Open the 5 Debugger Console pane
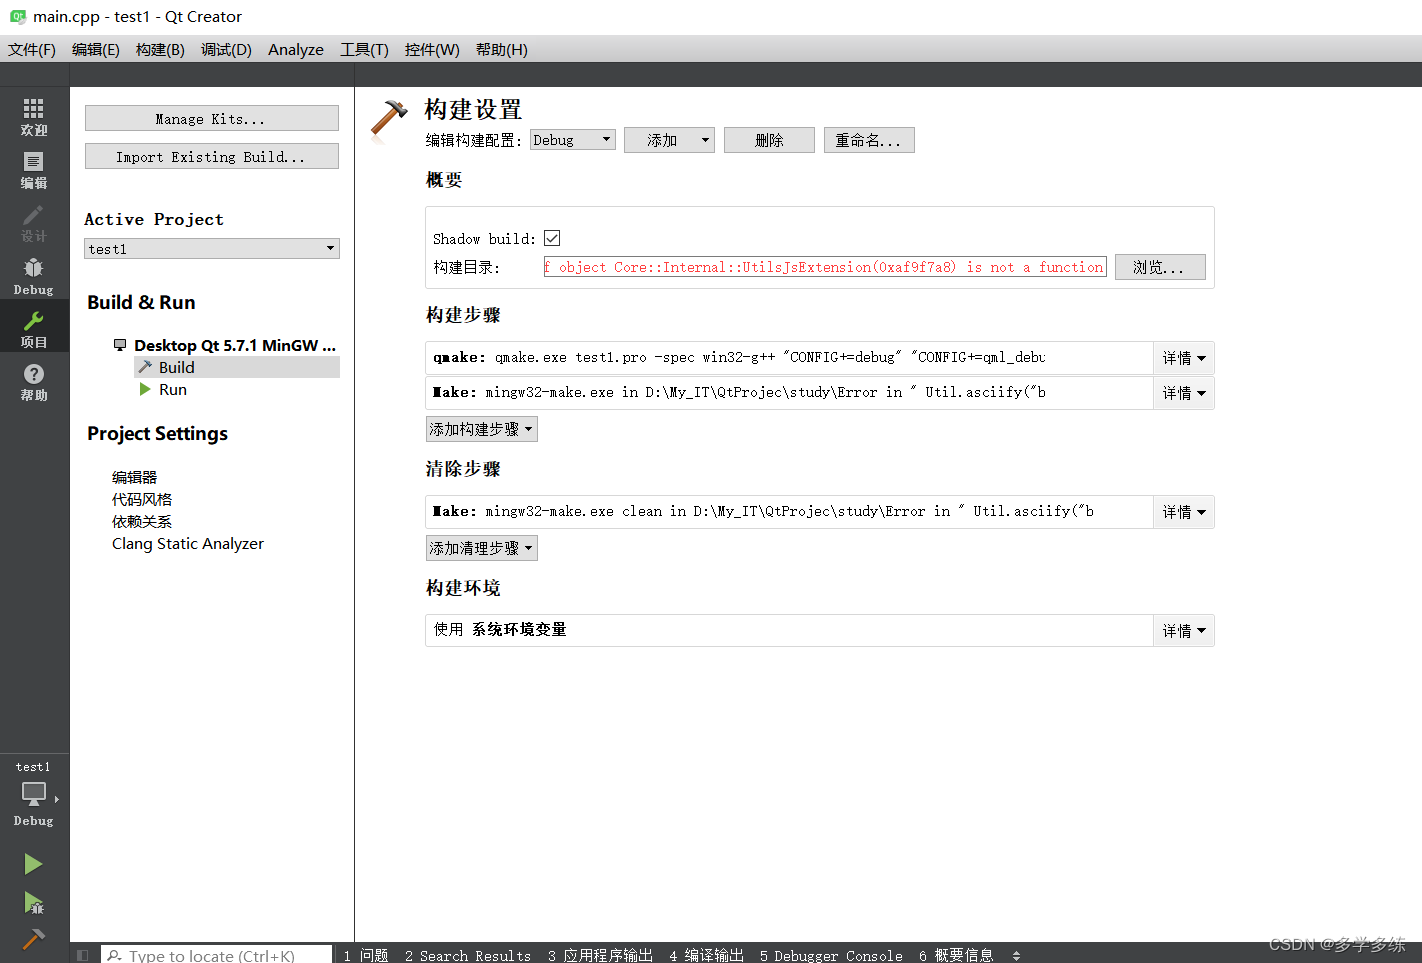The width and height of the screenshot is (1422, 963). (831, 955)
